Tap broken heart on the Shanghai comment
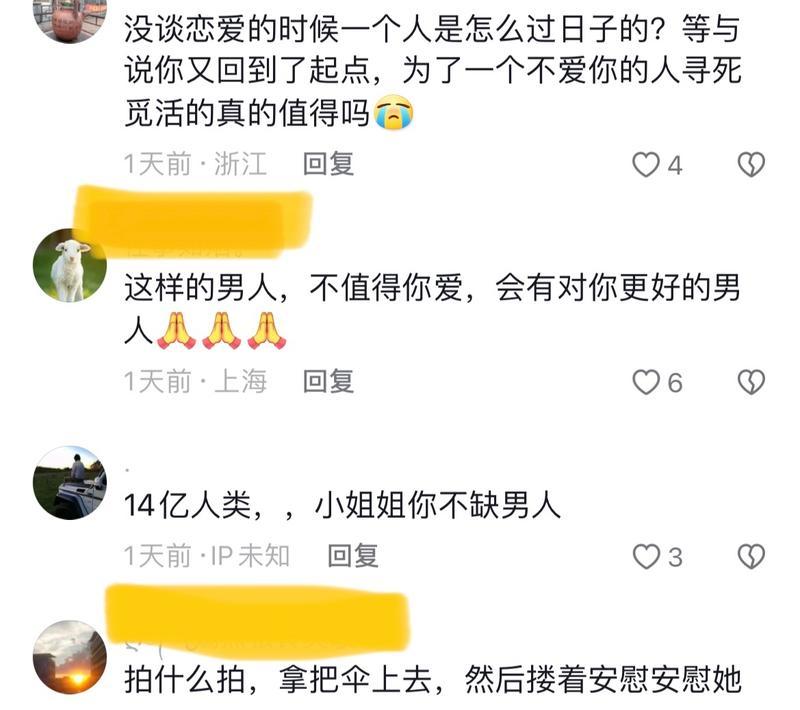Viewport: 800px width, 710px height. click(751, 383)
